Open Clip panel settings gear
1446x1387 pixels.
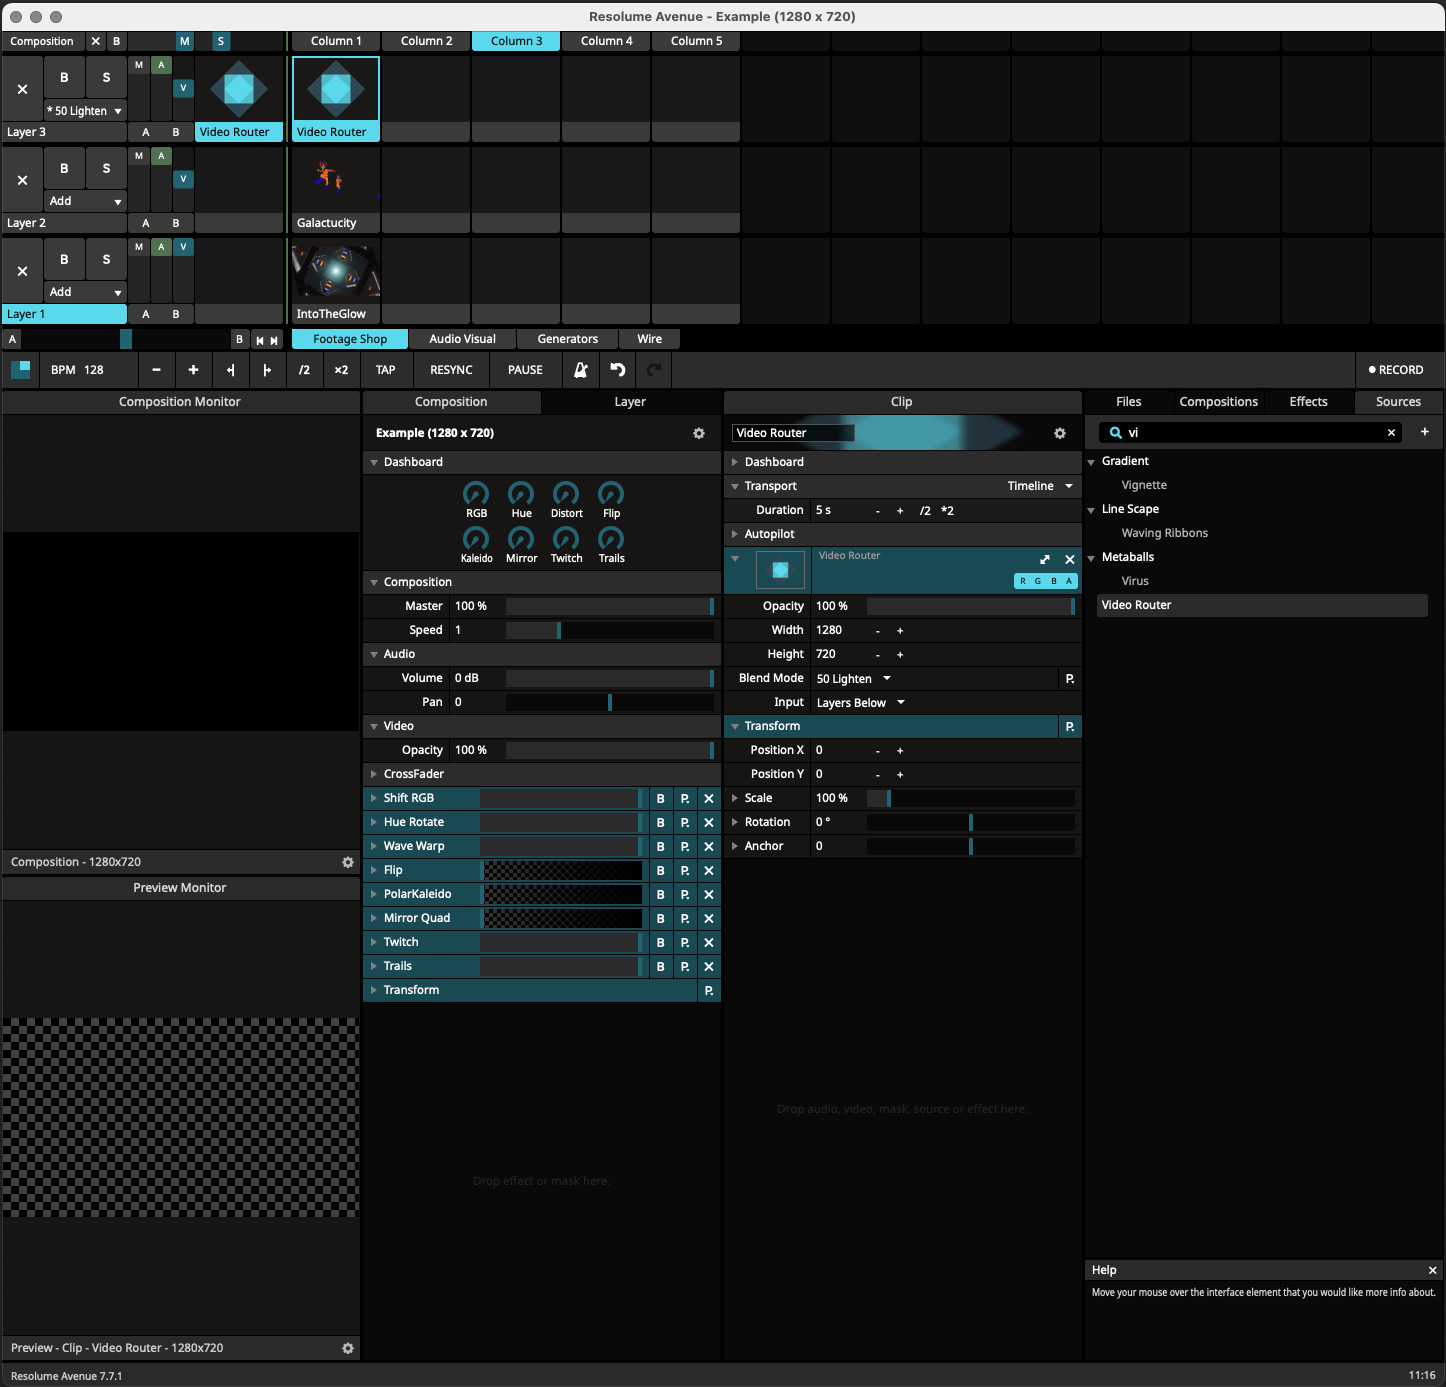[x=1059, y=433]
